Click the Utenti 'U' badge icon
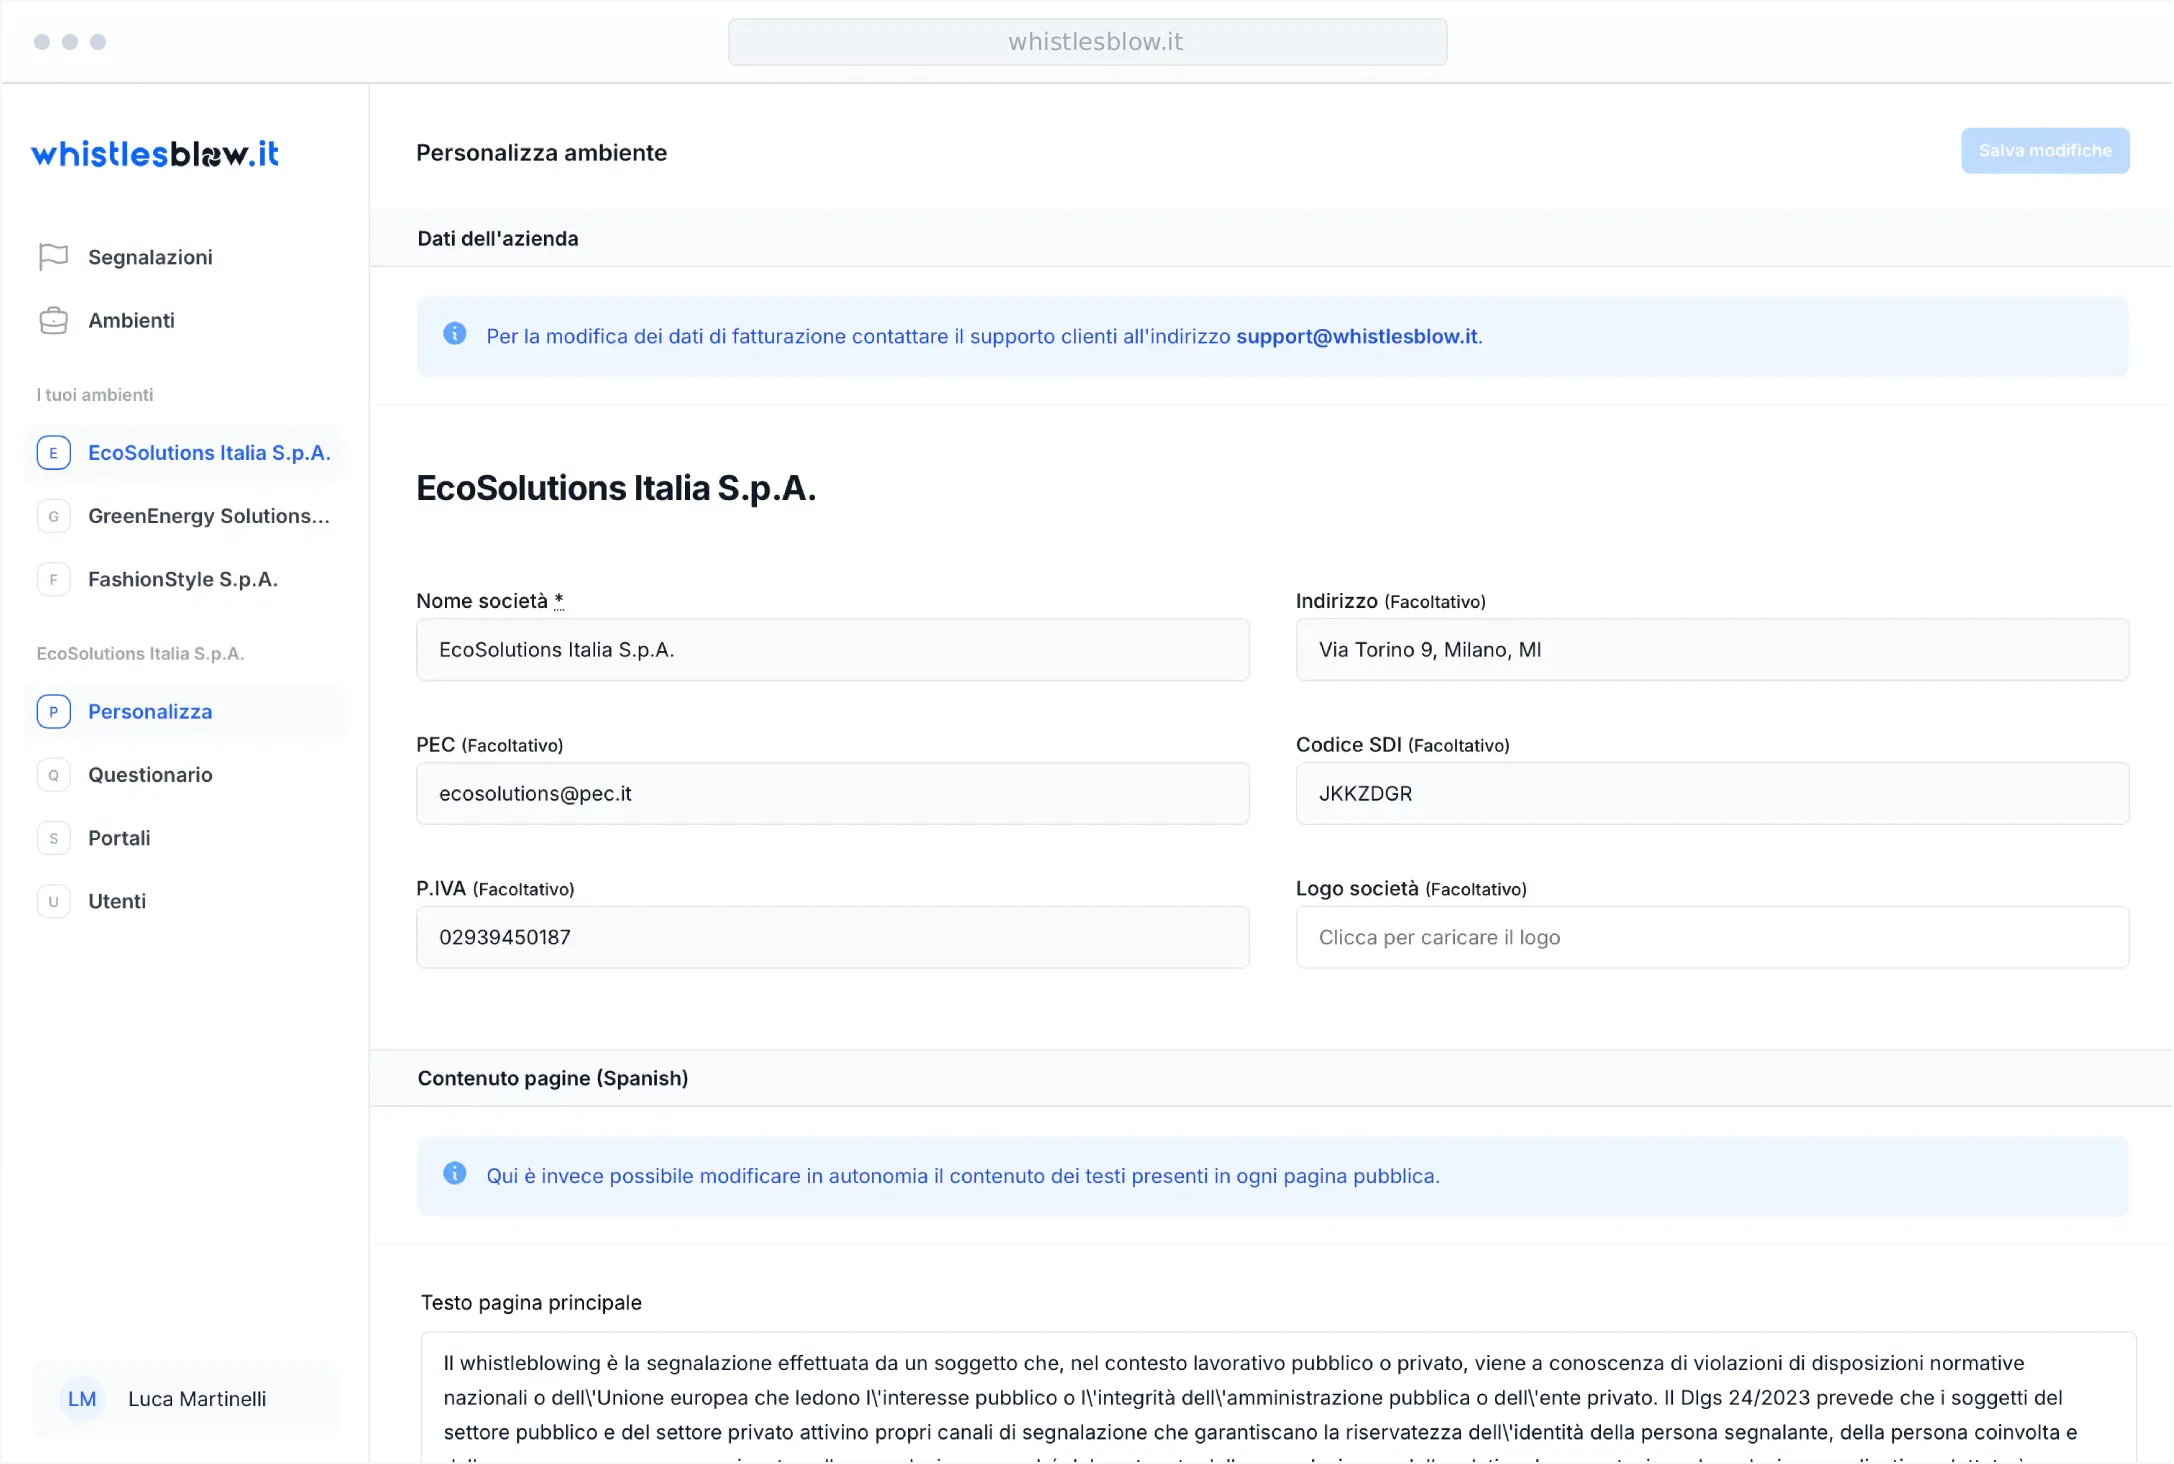2174x1464 pixels. 54,901
